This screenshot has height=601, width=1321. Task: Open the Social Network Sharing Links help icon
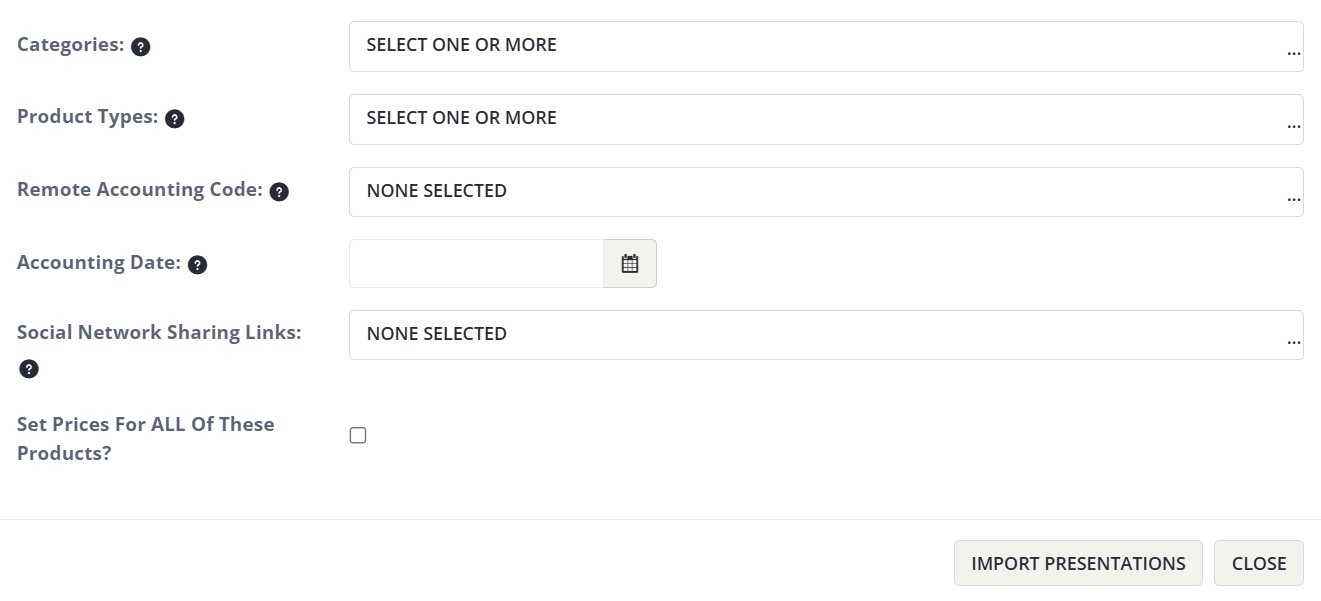coord(29,369)
